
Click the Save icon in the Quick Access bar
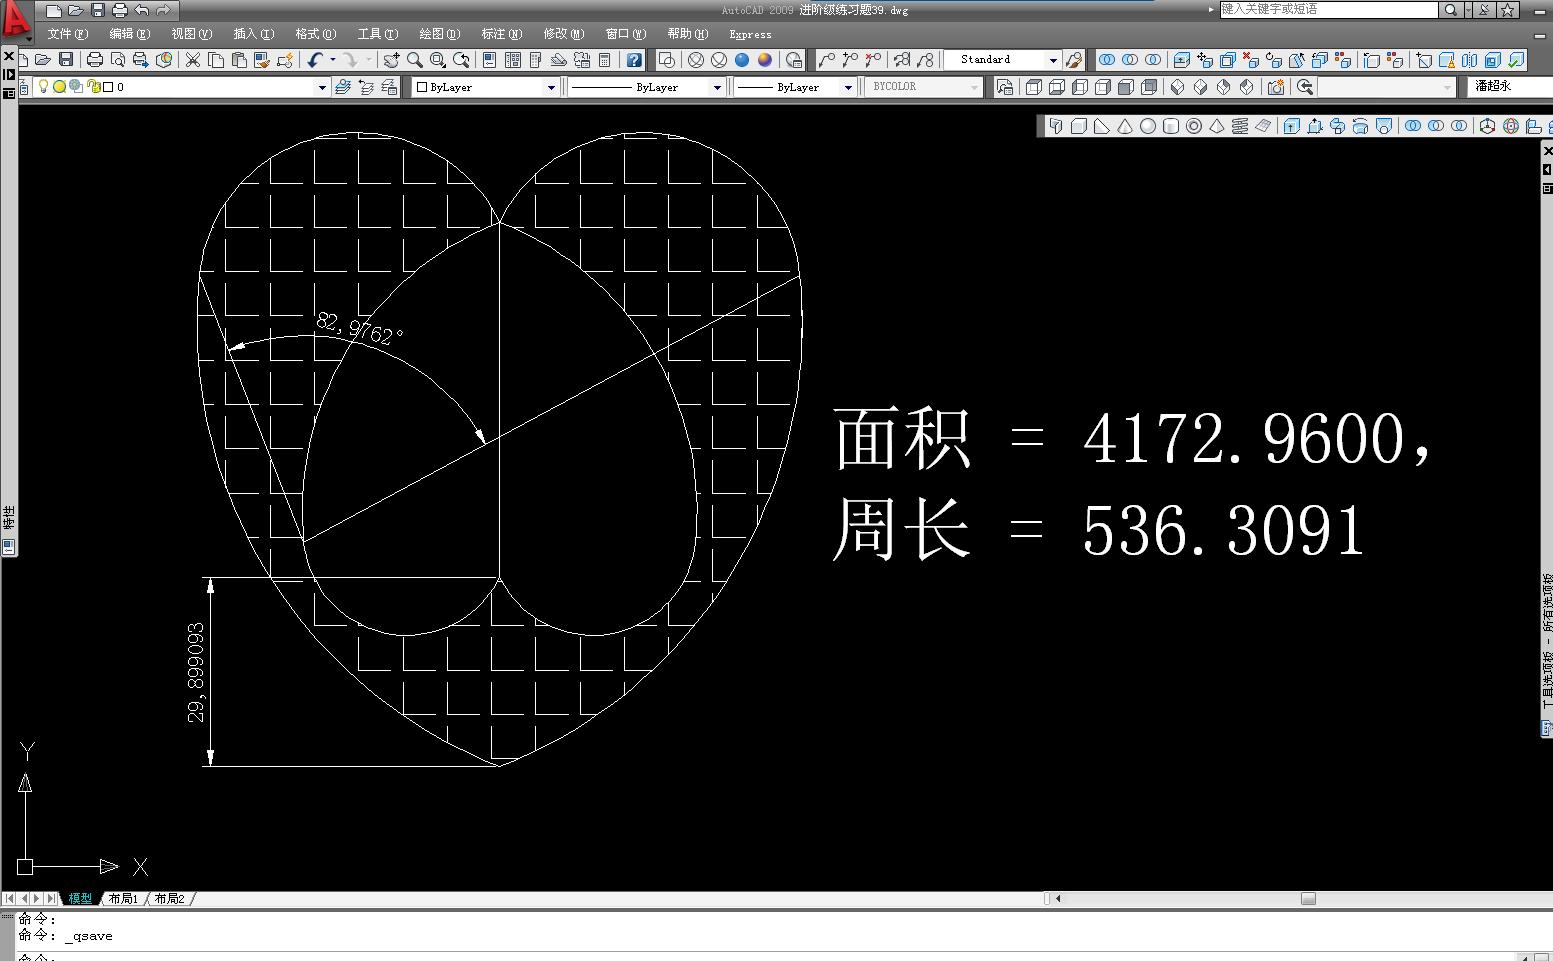point(98,10)
